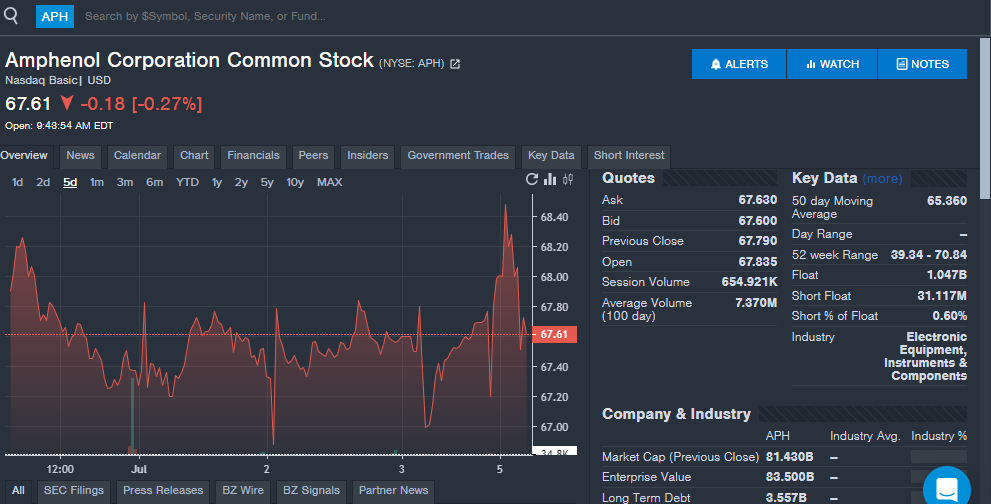Viewport: 991px width, 504px height.
Task: Switch to bar chart type icon
Action: point(550,180)
